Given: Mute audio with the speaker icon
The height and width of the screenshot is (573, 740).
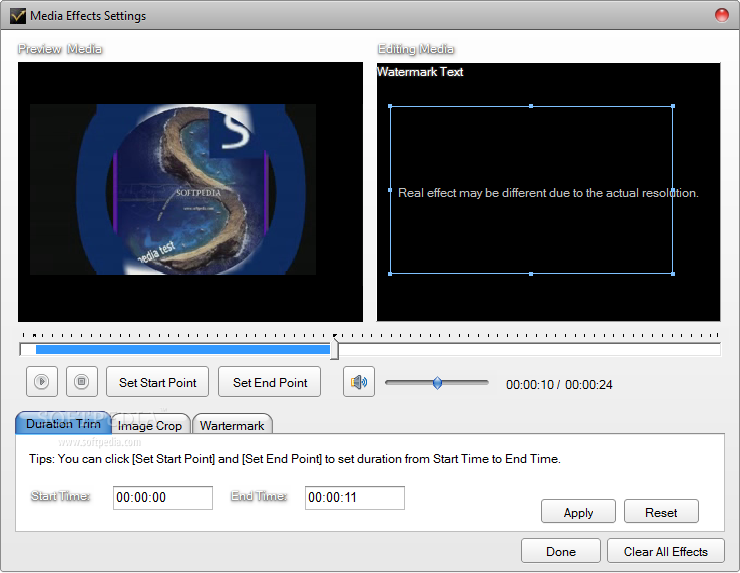Looking at the screenshot, I should pyautogui.click(x=359, y=381).
